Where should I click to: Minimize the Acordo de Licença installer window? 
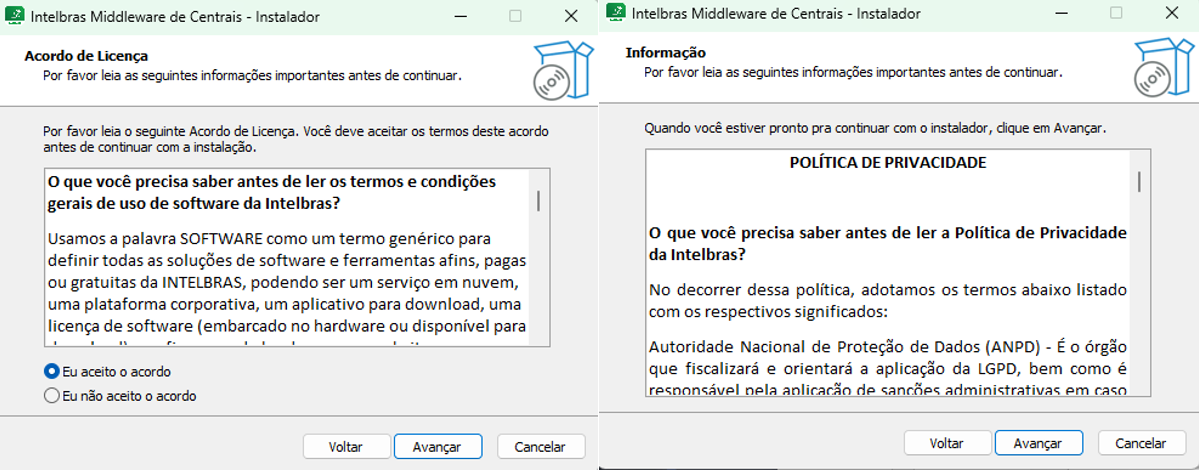point(461,16)
